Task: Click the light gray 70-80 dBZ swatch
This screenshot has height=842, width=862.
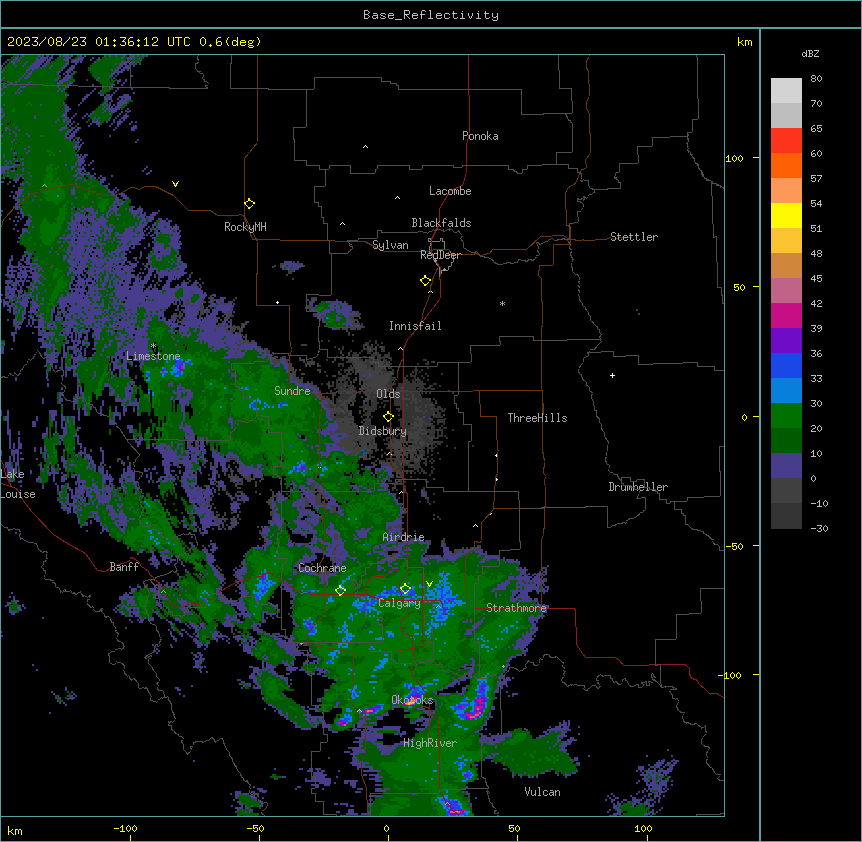Action: [786, 91]
